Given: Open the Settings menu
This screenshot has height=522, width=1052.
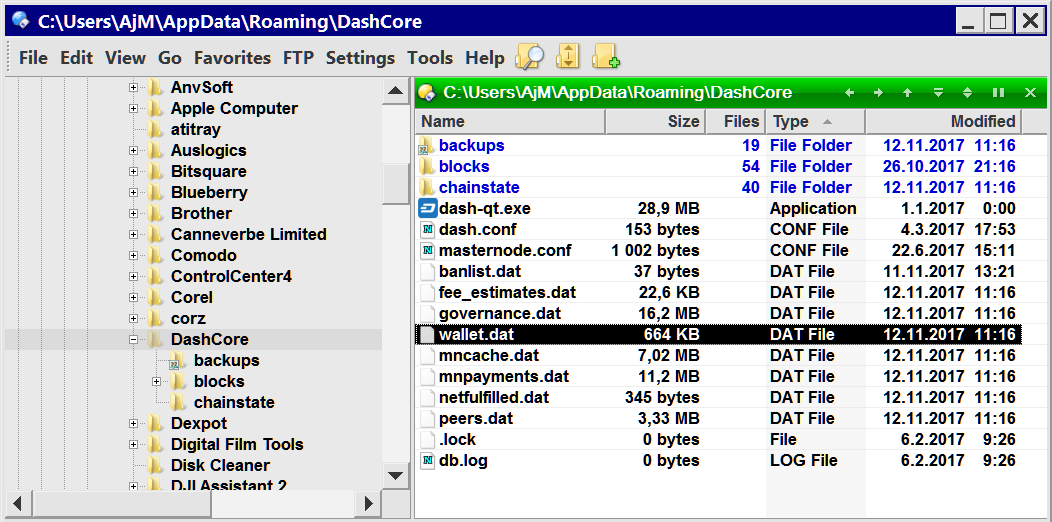Looking at the screenshot, I should [360, 58].
